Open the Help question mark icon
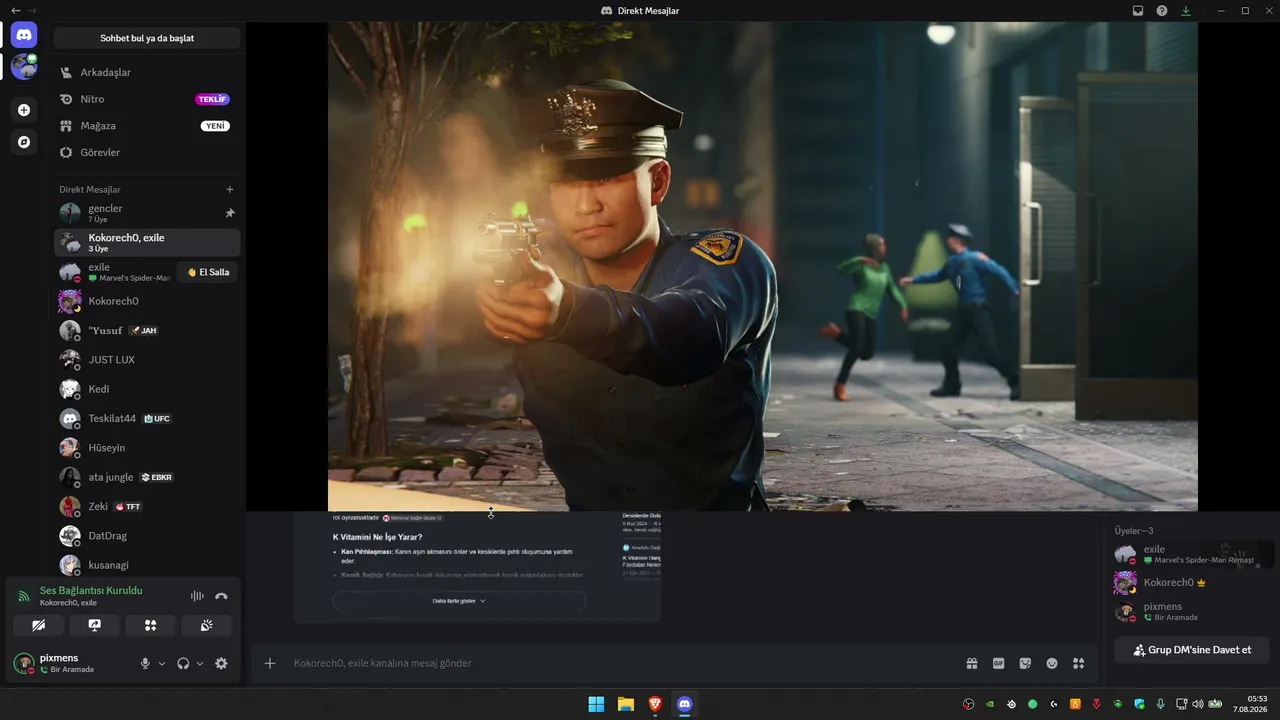Viewport: 1280px width, 720px height. click(1162, 10)
